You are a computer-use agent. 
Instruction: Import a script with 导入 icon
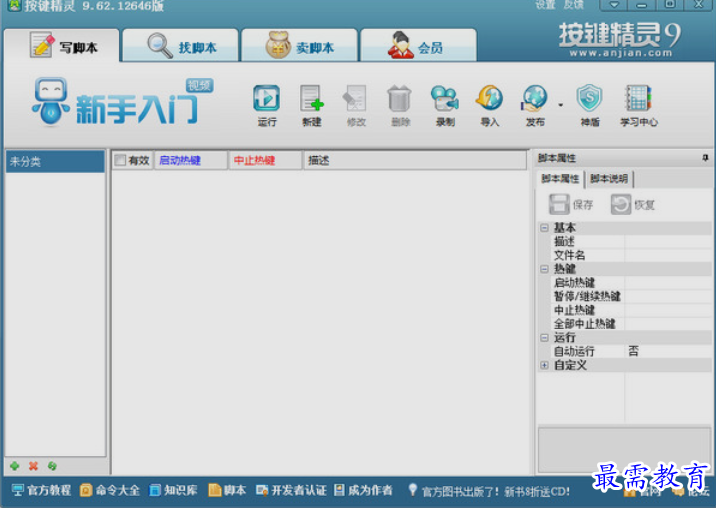coord(490,105)
